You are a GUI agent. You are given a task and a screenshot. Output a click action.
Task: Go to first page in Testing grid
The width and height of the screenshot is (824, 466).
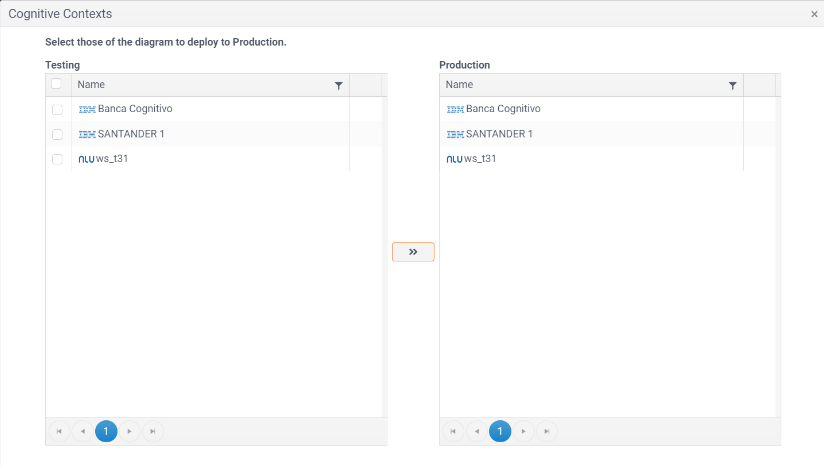coord(59,431)
